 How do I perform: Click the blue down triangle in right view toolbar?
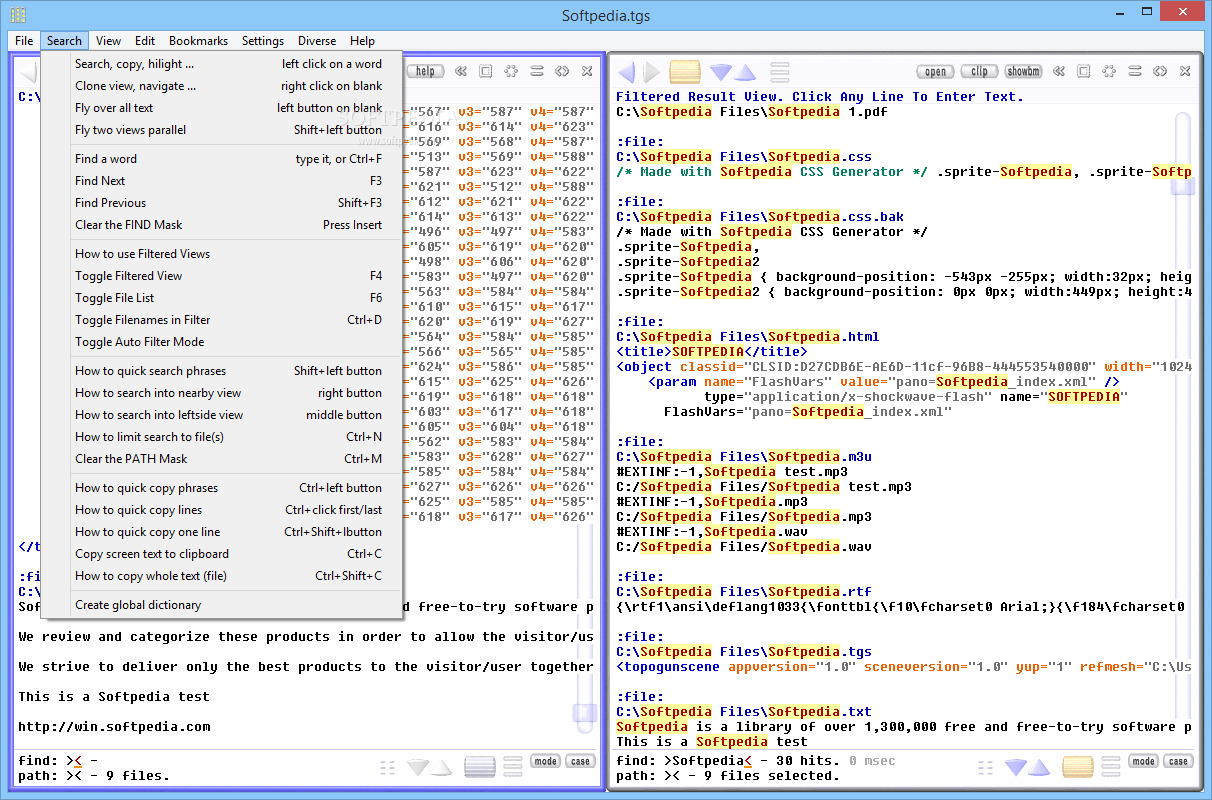[721, 72]
